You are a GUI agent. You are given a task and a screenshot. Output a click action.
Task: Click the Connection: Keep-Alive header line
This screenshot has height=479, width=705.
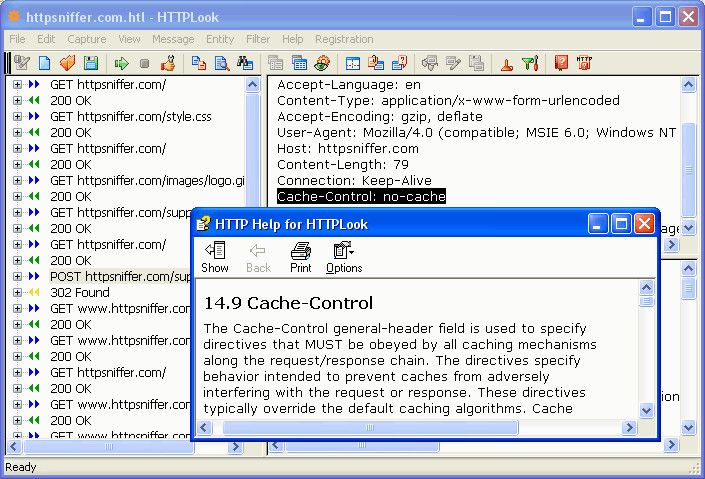click(x=354, y=180)
